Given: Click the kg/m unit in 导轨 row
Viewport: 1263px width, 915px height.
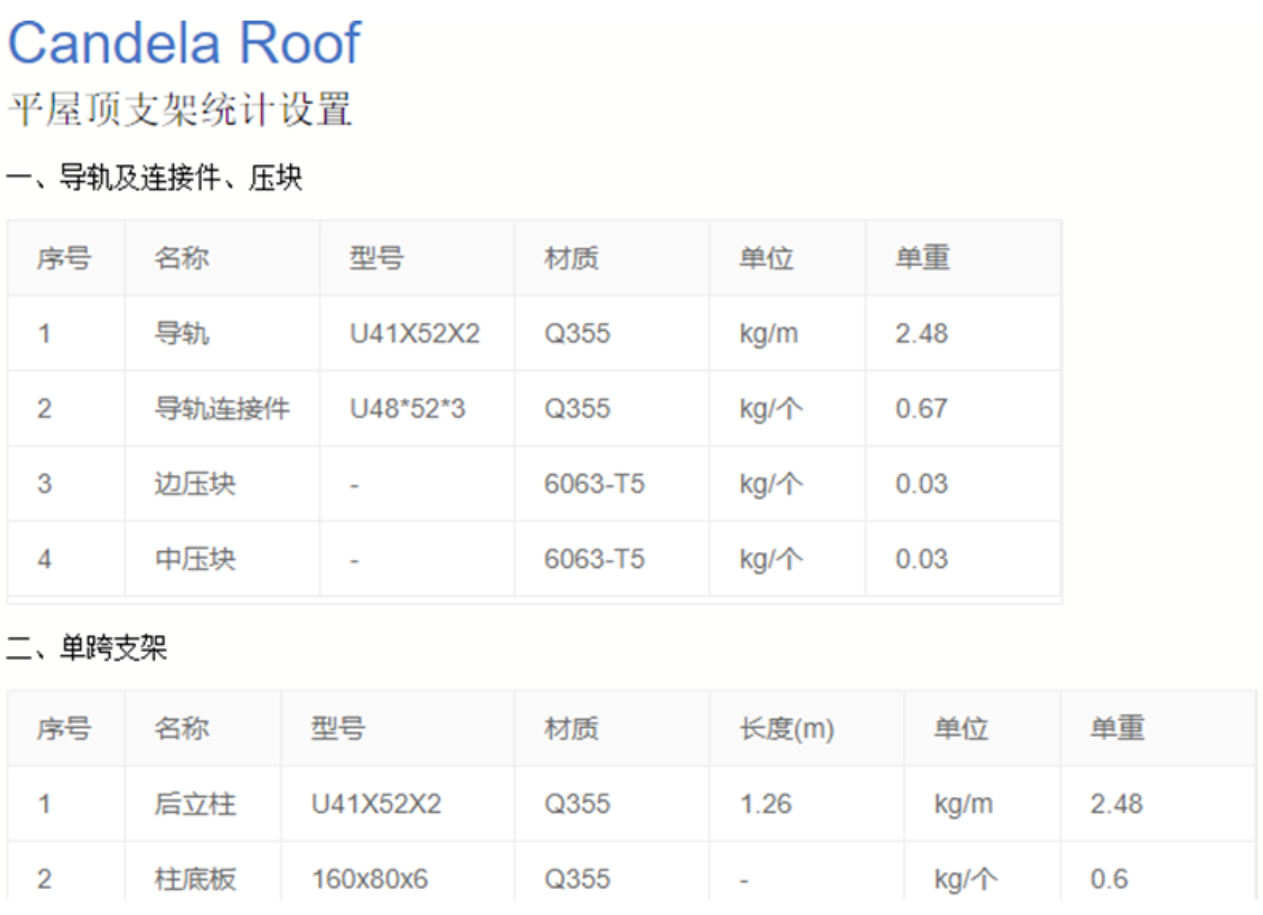Looking at the screenshot, I should pyautogui.click(x=768, y=334).
